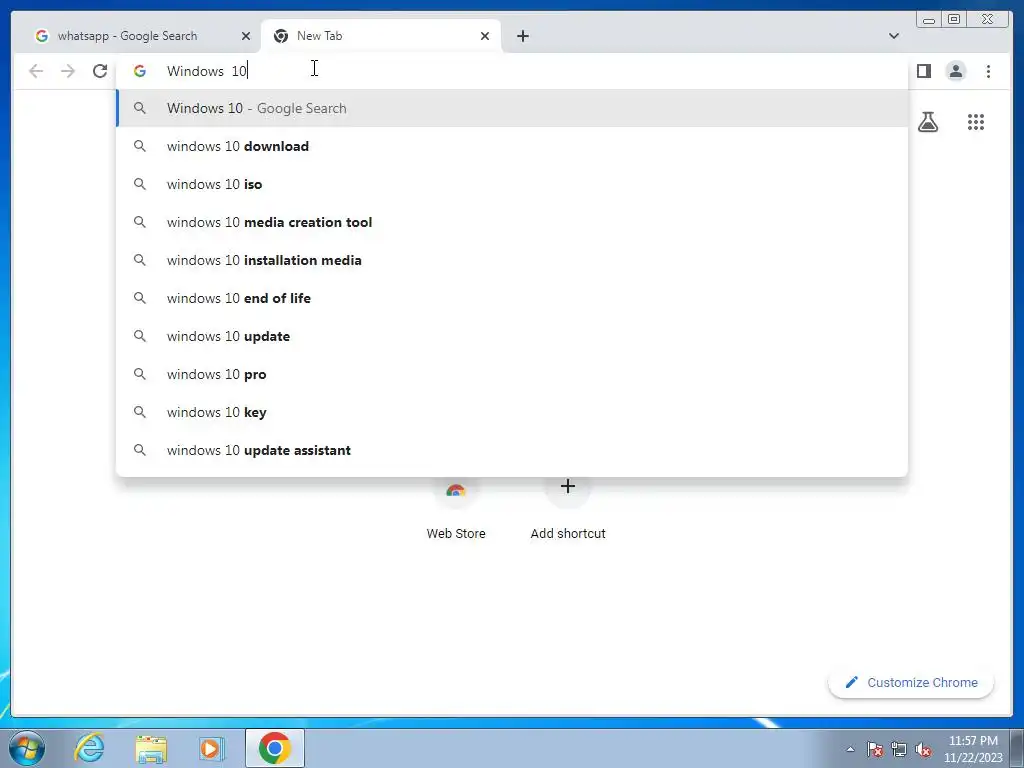Click the Action Center flag icon
The width and height of the screenshot is (1024, 768).
[x=875, y=749]
